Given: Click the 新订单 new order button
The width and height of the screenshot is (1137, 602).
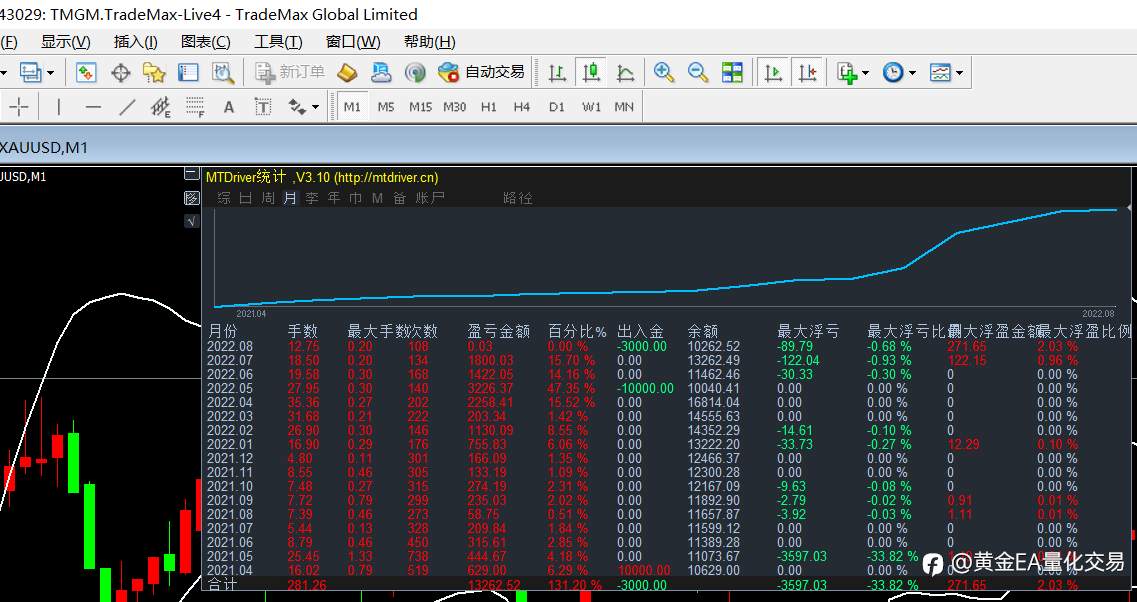Looking at the screenshot, I should click(x=290, y=73).
